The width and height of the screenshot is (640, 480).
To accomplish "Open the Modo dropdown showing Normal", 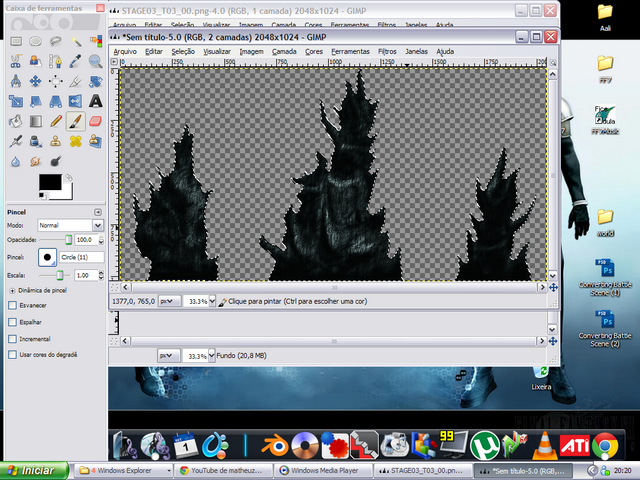I will (x=70, y=225).
